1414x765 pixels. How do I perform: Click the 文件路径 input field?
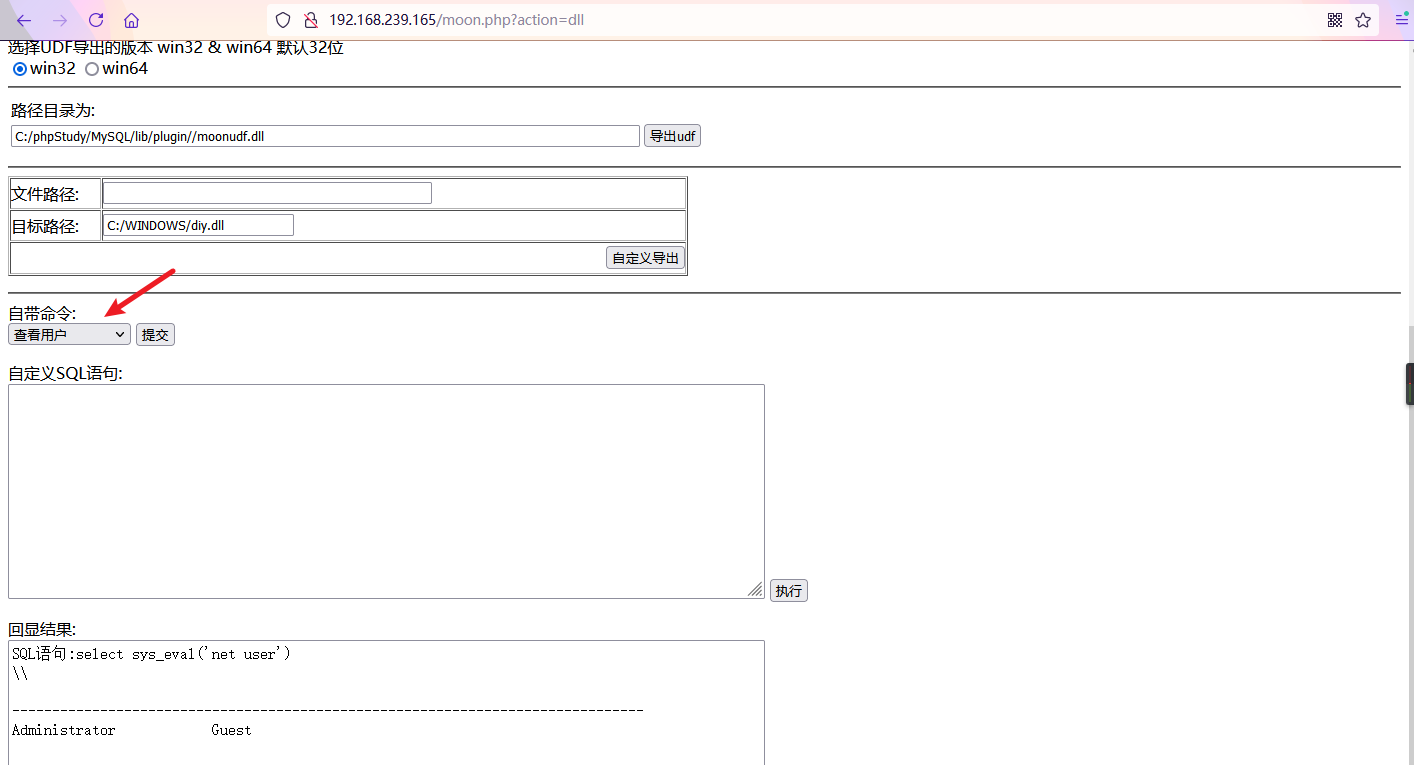coord(267,193)
